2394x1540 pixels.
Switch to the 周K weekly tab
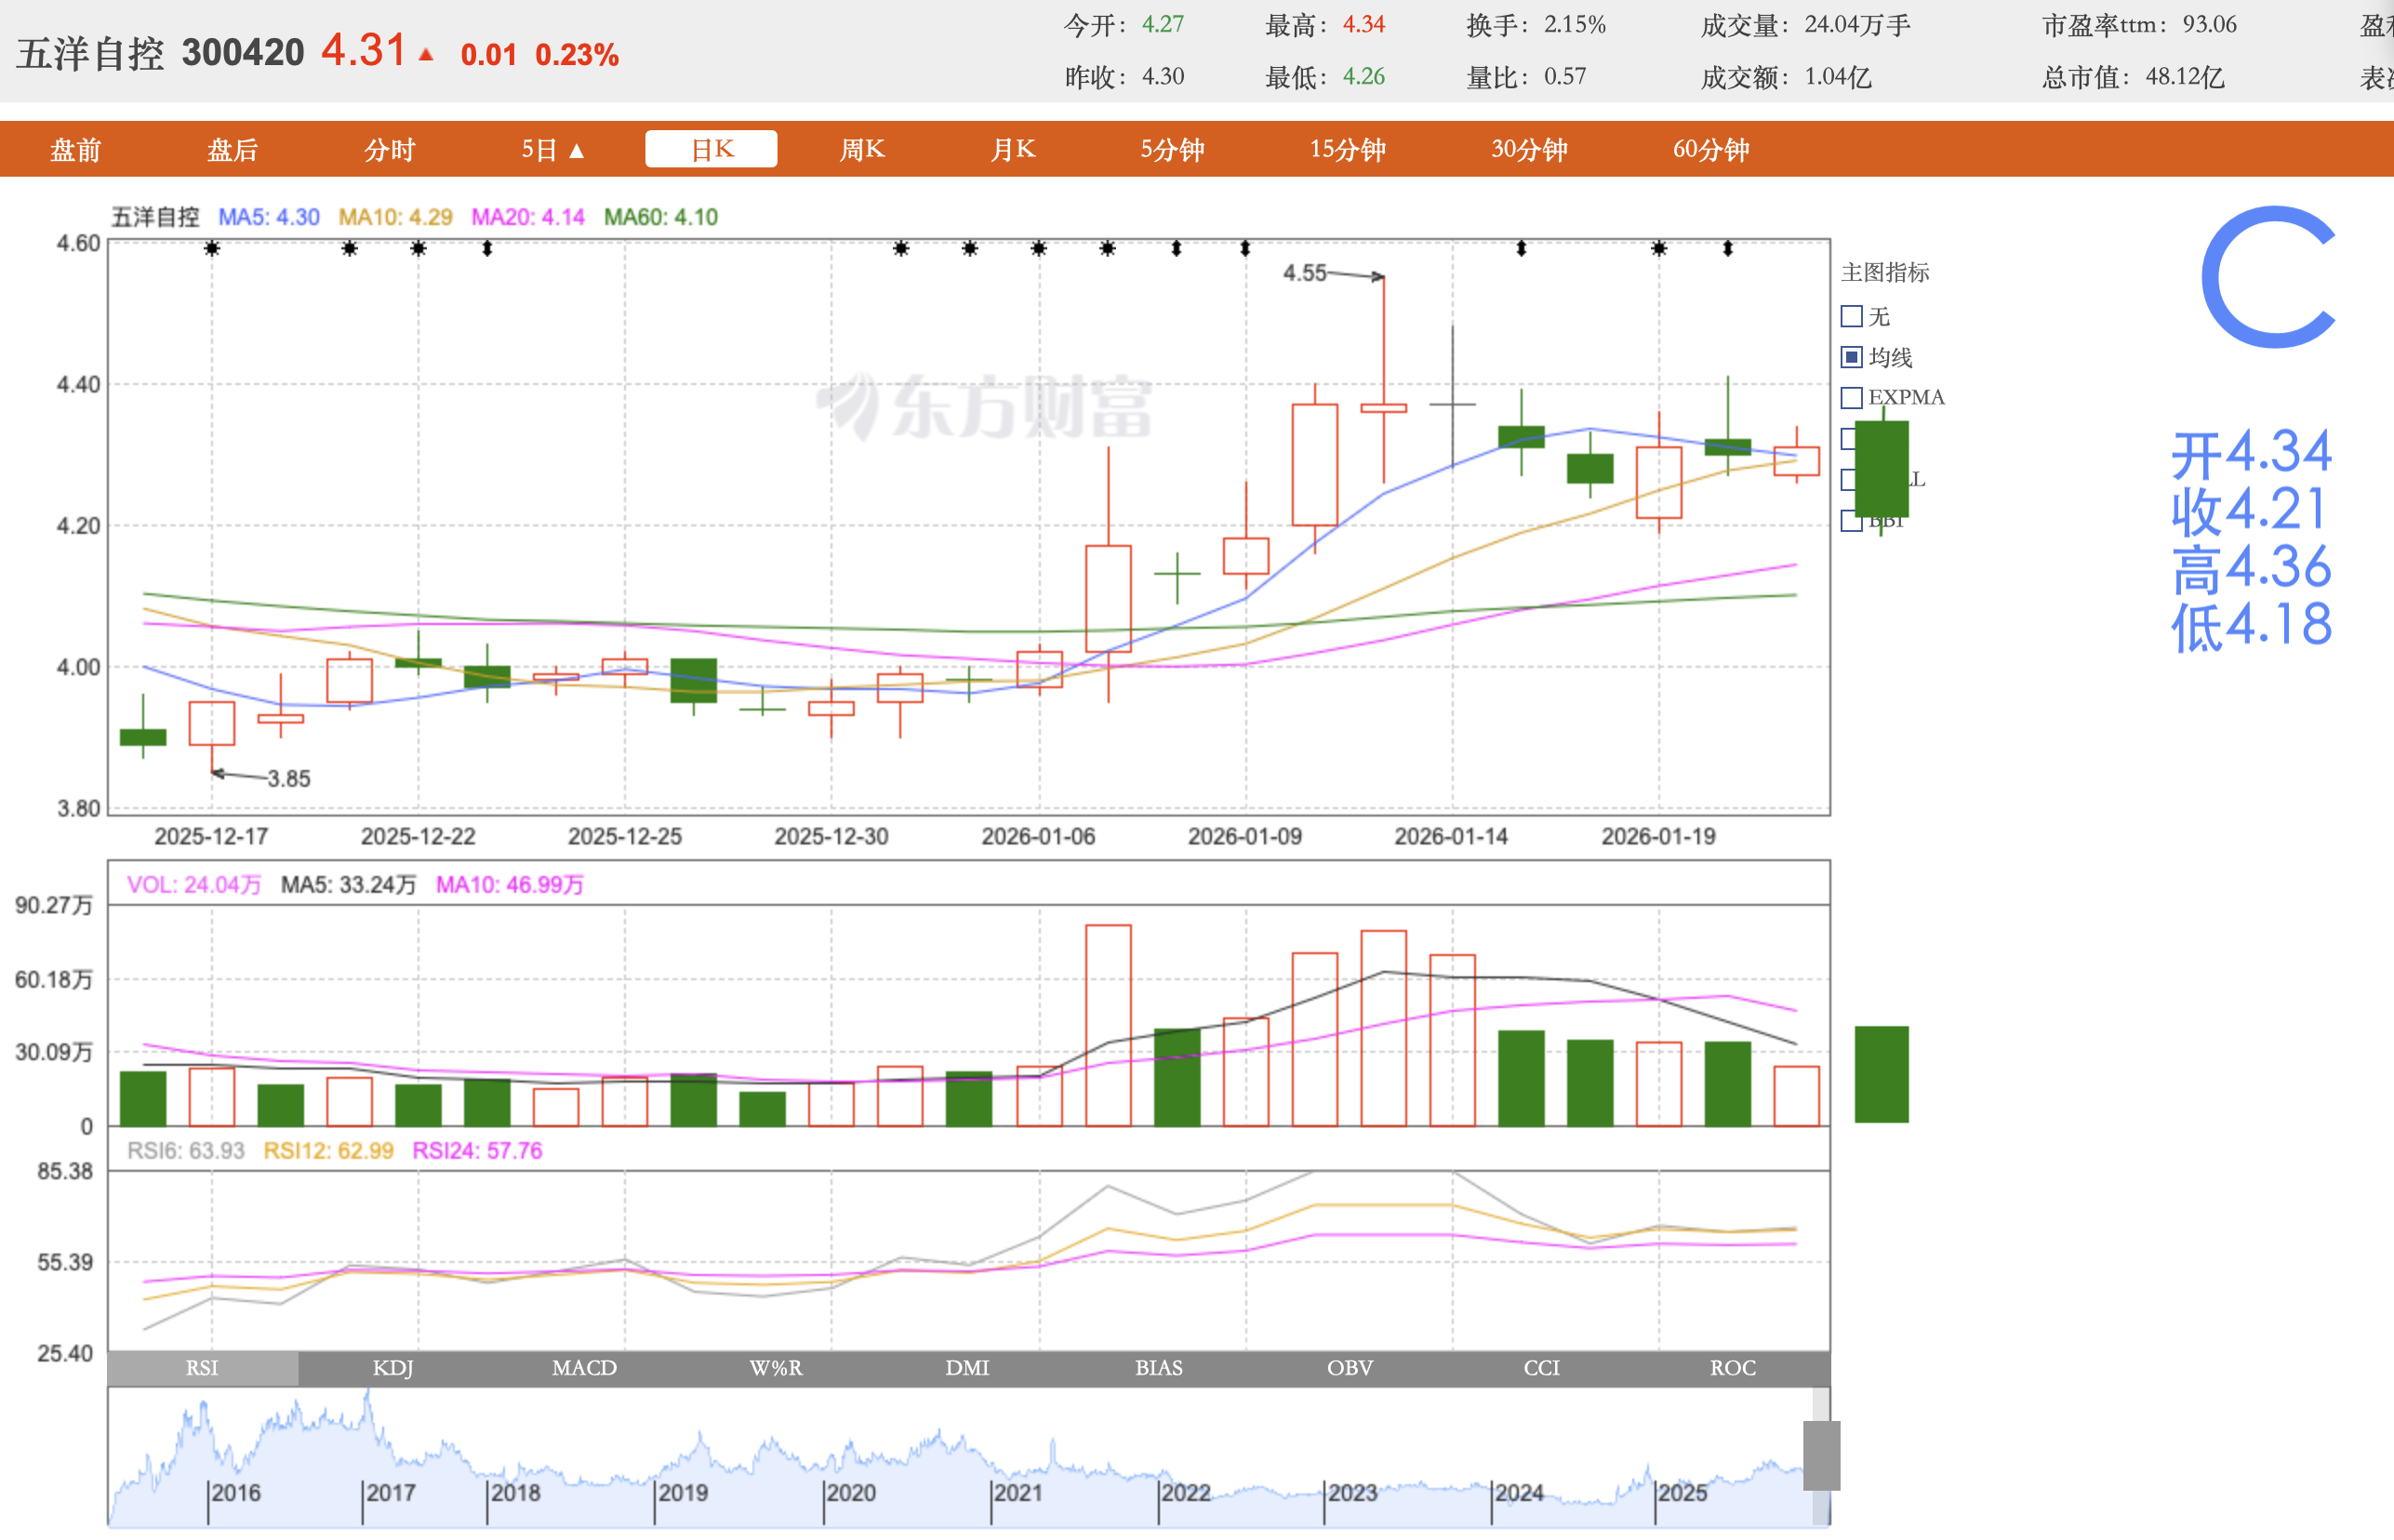pos(861,150)
